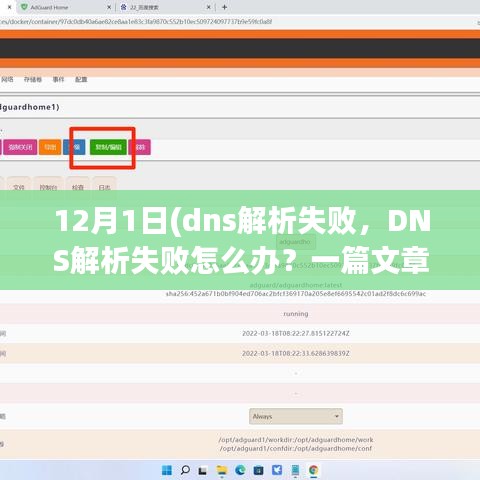
Task: Click the magenta 强制关闭 button
Action: point(20,147)
